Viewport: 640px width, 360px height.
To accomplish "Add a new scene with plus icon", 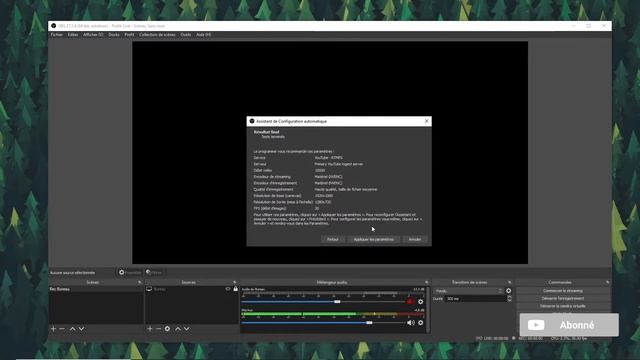I will 53,329.
